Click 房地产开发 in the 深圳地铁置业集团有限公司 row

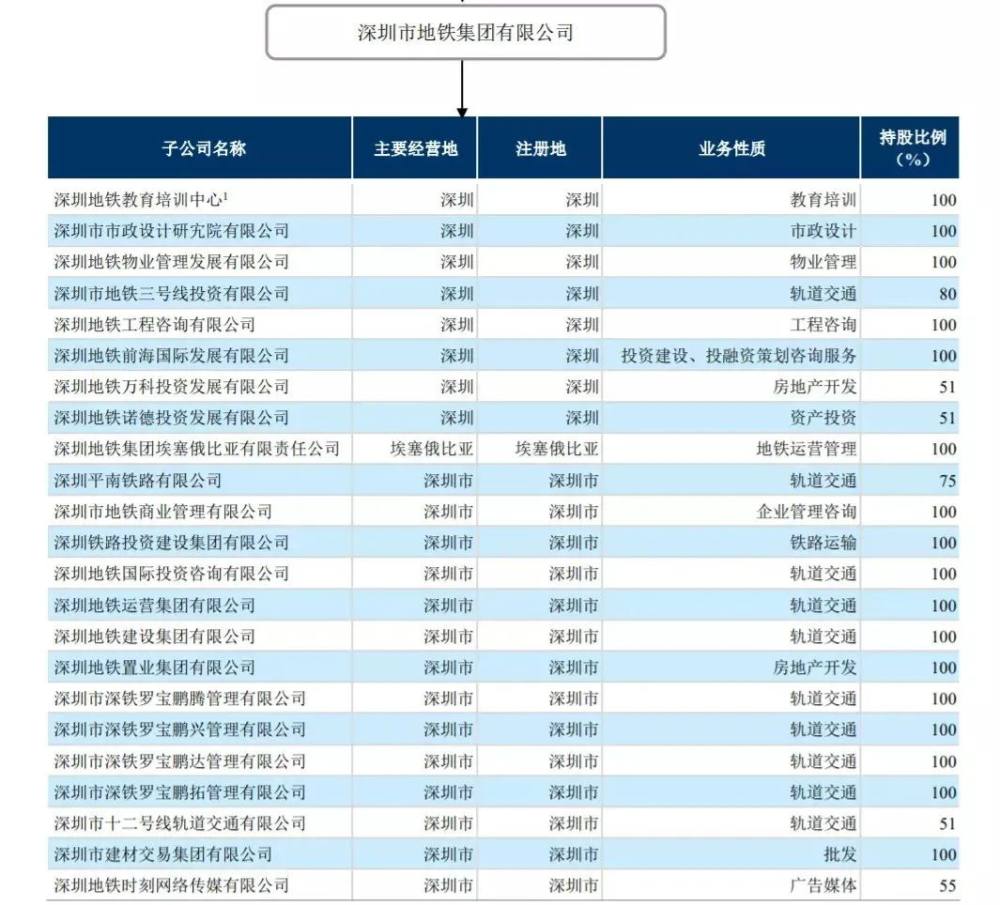(815, 668)
